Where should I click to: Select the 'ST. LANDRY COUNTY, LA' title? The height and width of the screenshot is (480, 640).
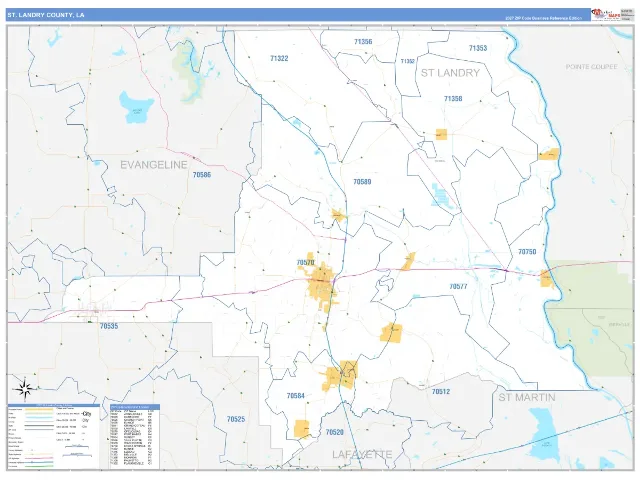click(46, 15)
